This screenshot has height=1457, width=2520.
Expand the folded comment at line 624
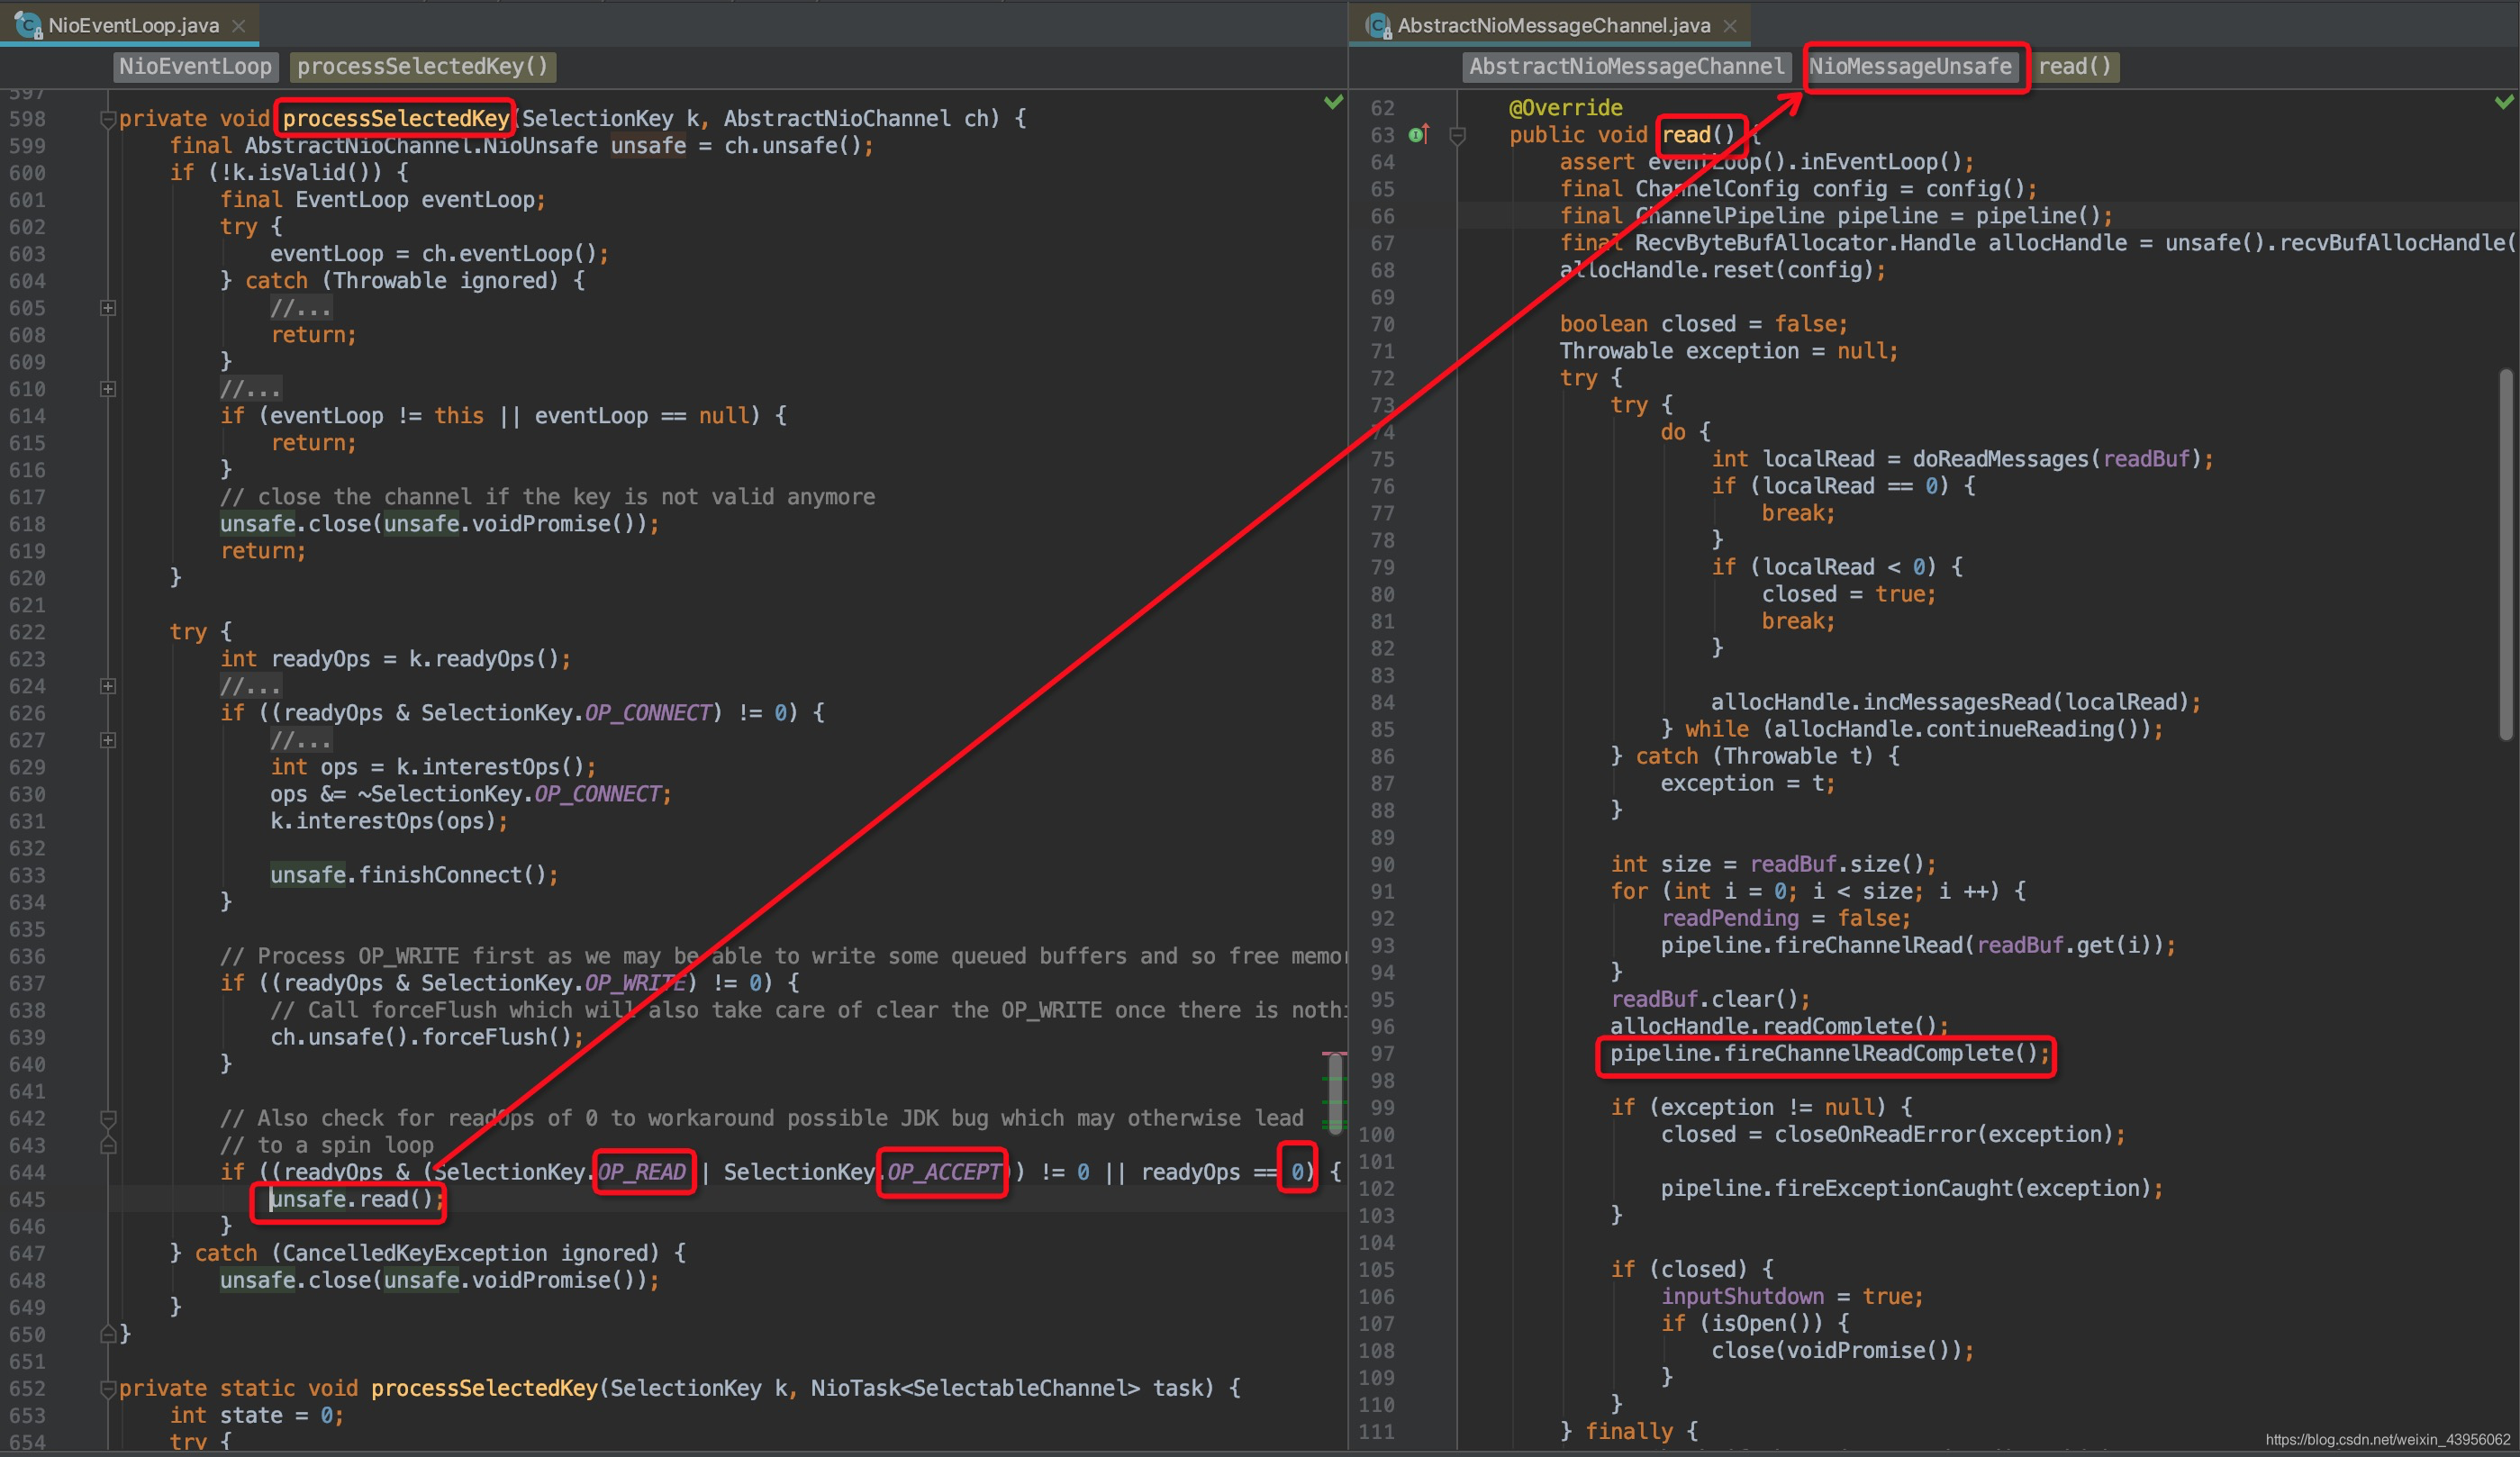coord(108,686)
